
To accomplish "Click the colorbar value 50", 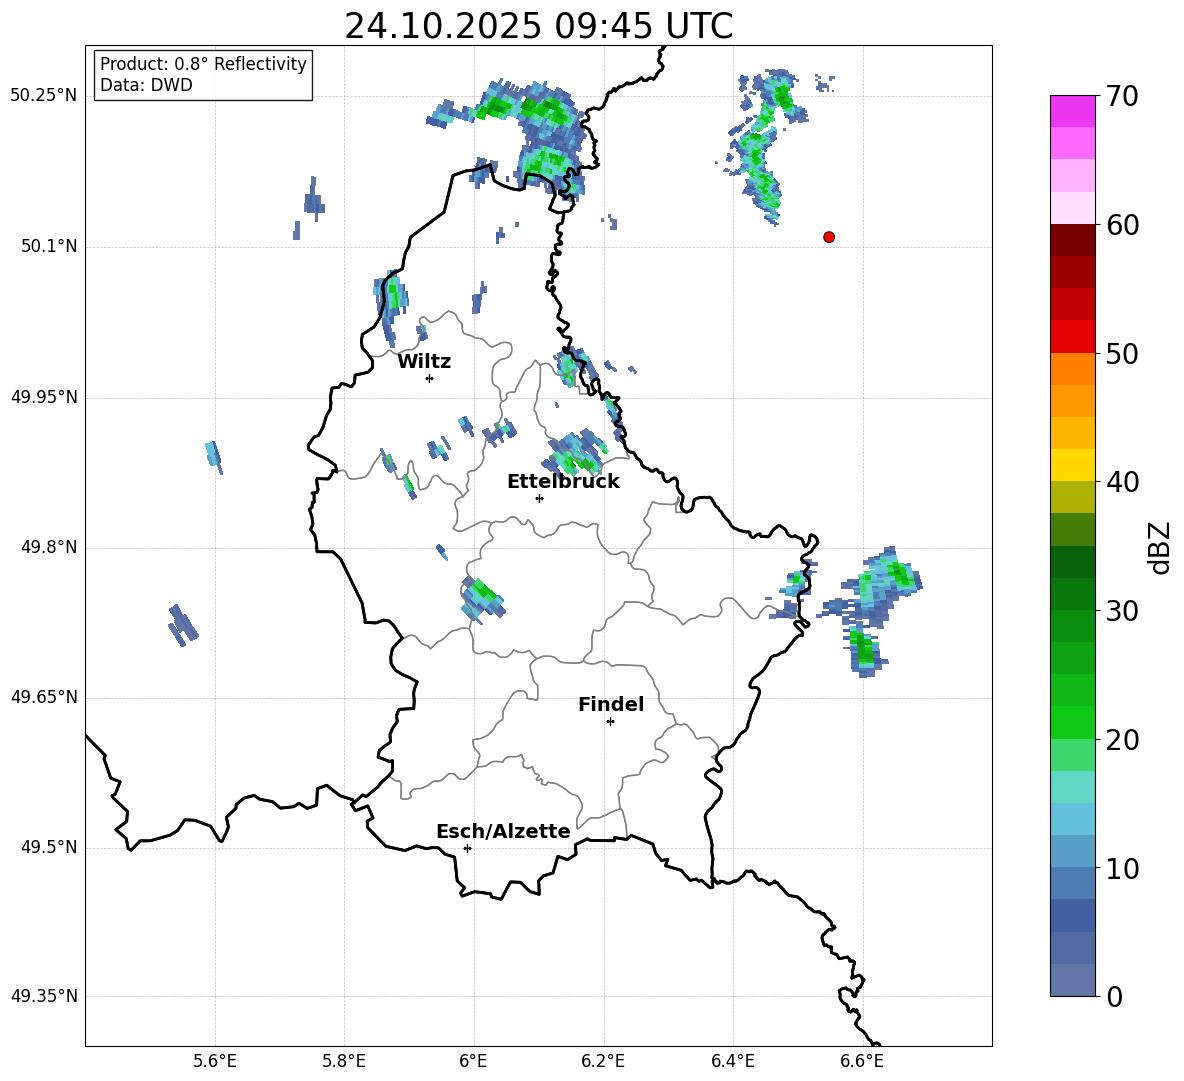I will [1122, 353].
